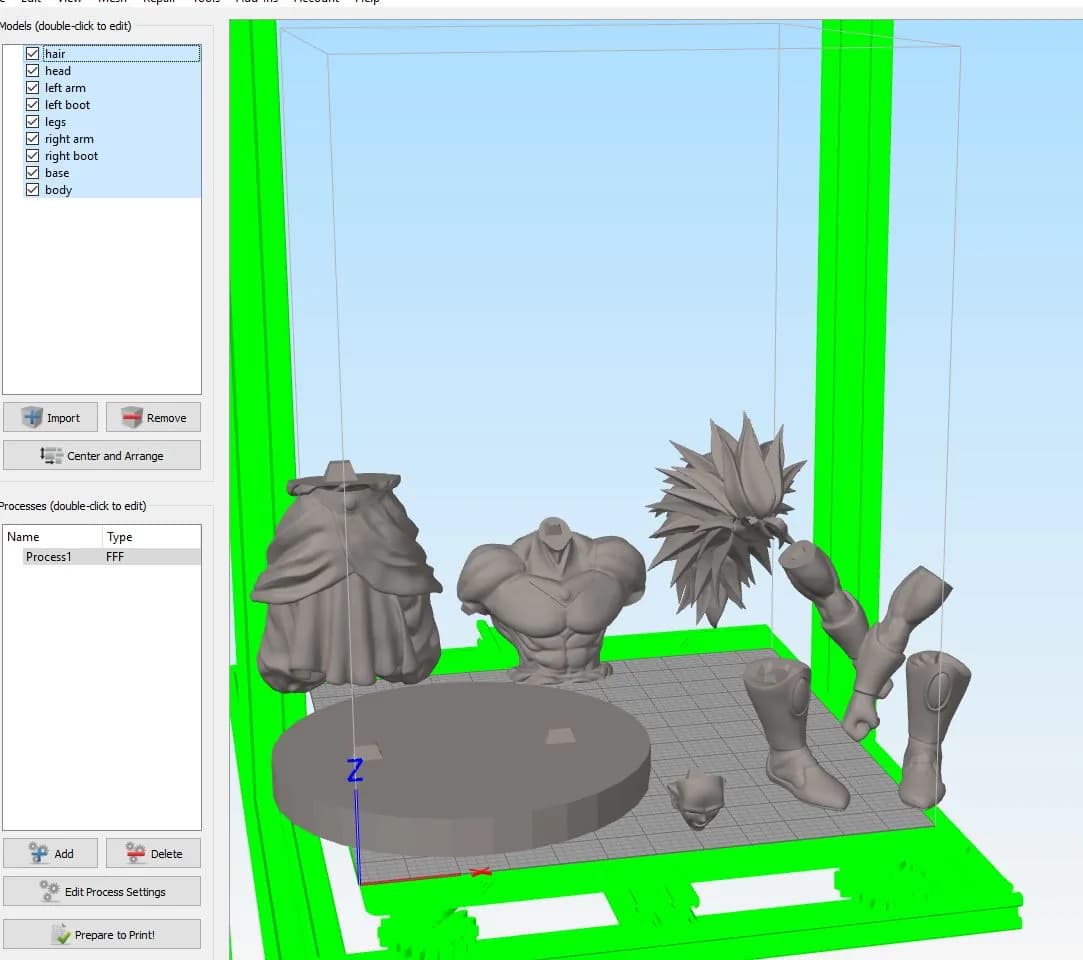Click the green checkmark Prepare to Print icon
Viewport: 1083px width, 960px height.
(x=61, y=934)
